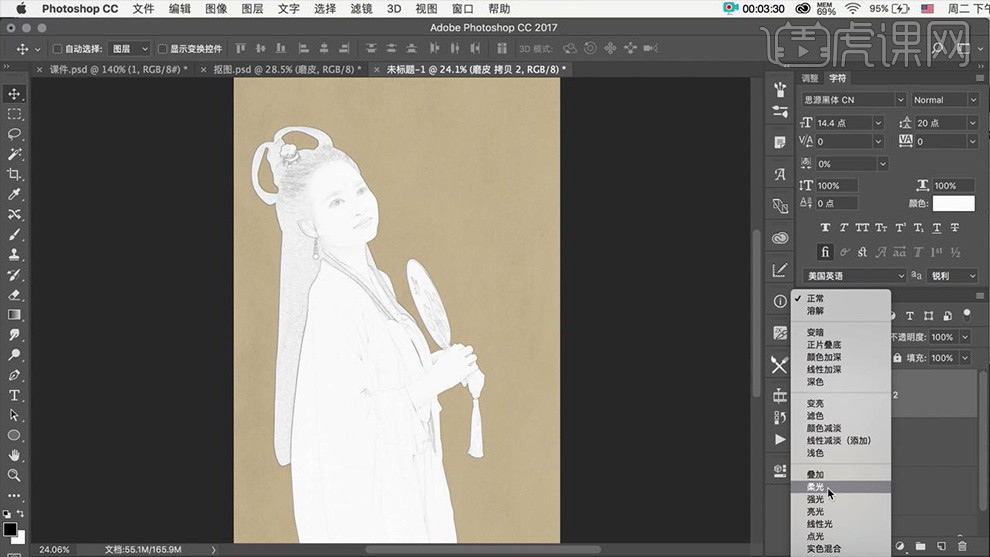The height and width of the screenshot is (557, 990).
Task: Switch to the 抠图.psd document tab
Action: pos(288,69)
